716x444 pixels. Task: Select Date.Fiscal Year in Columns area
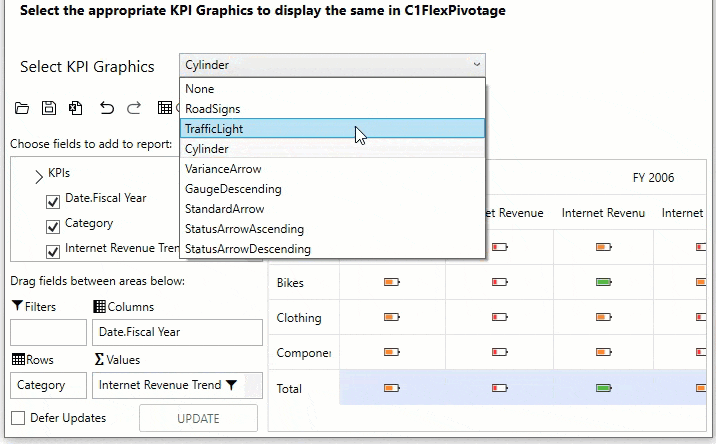point(176,332)
